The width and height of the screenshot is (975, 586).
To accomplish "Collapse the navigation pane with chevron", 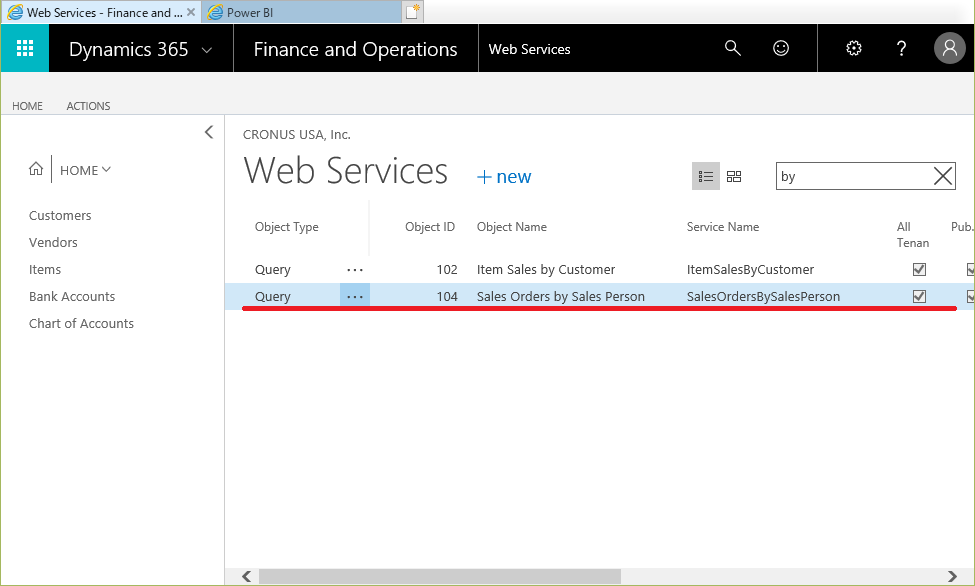I will click(x=209, y=132).
